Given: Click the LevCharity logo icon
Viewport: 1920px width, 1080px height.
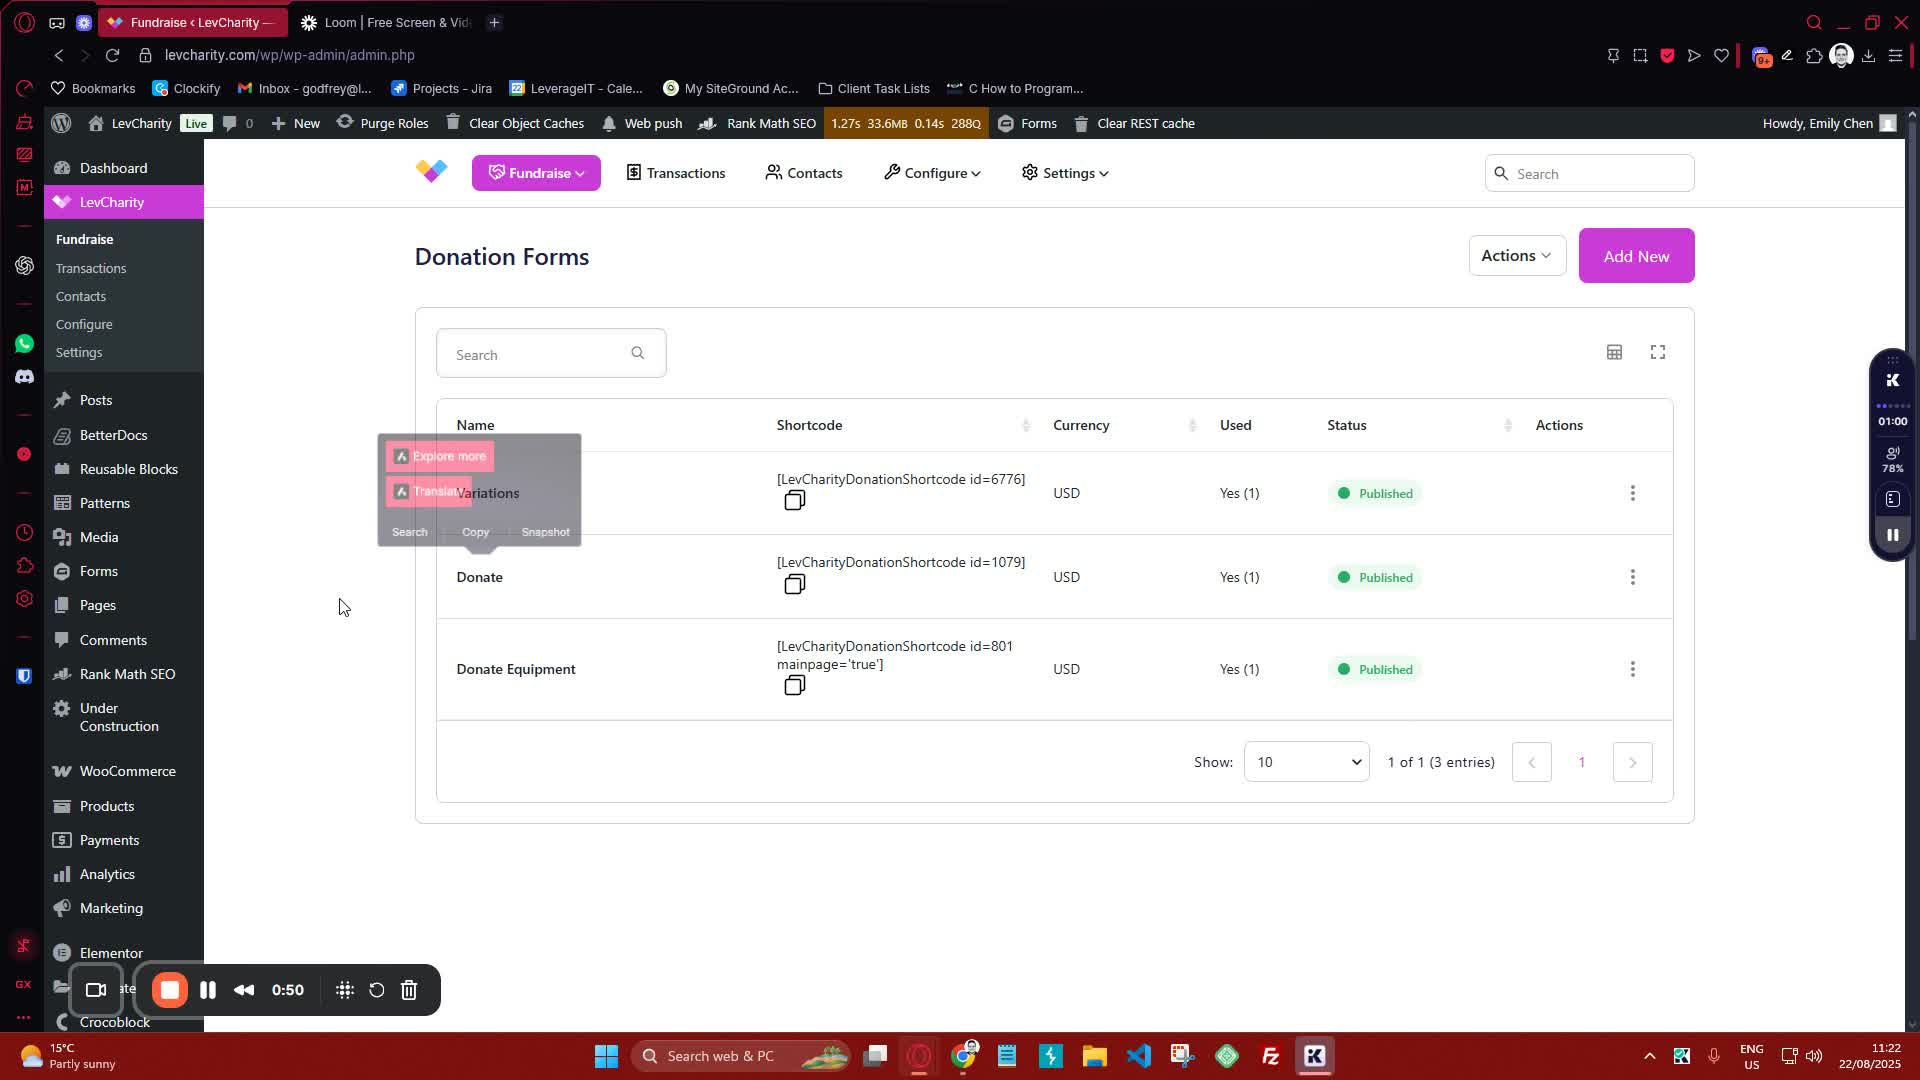Looking at the screenshot, I should pyautogui.click(x=432, y=172).
